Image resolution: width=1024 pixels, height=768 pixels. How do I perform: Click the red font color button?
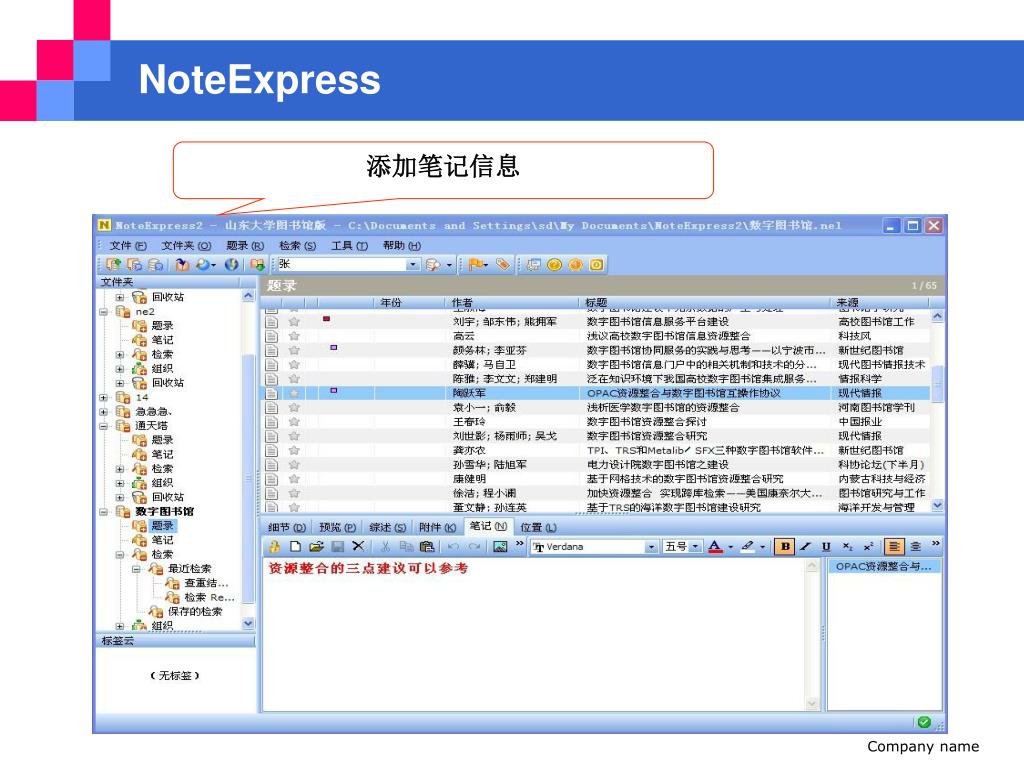click(715, 547)
